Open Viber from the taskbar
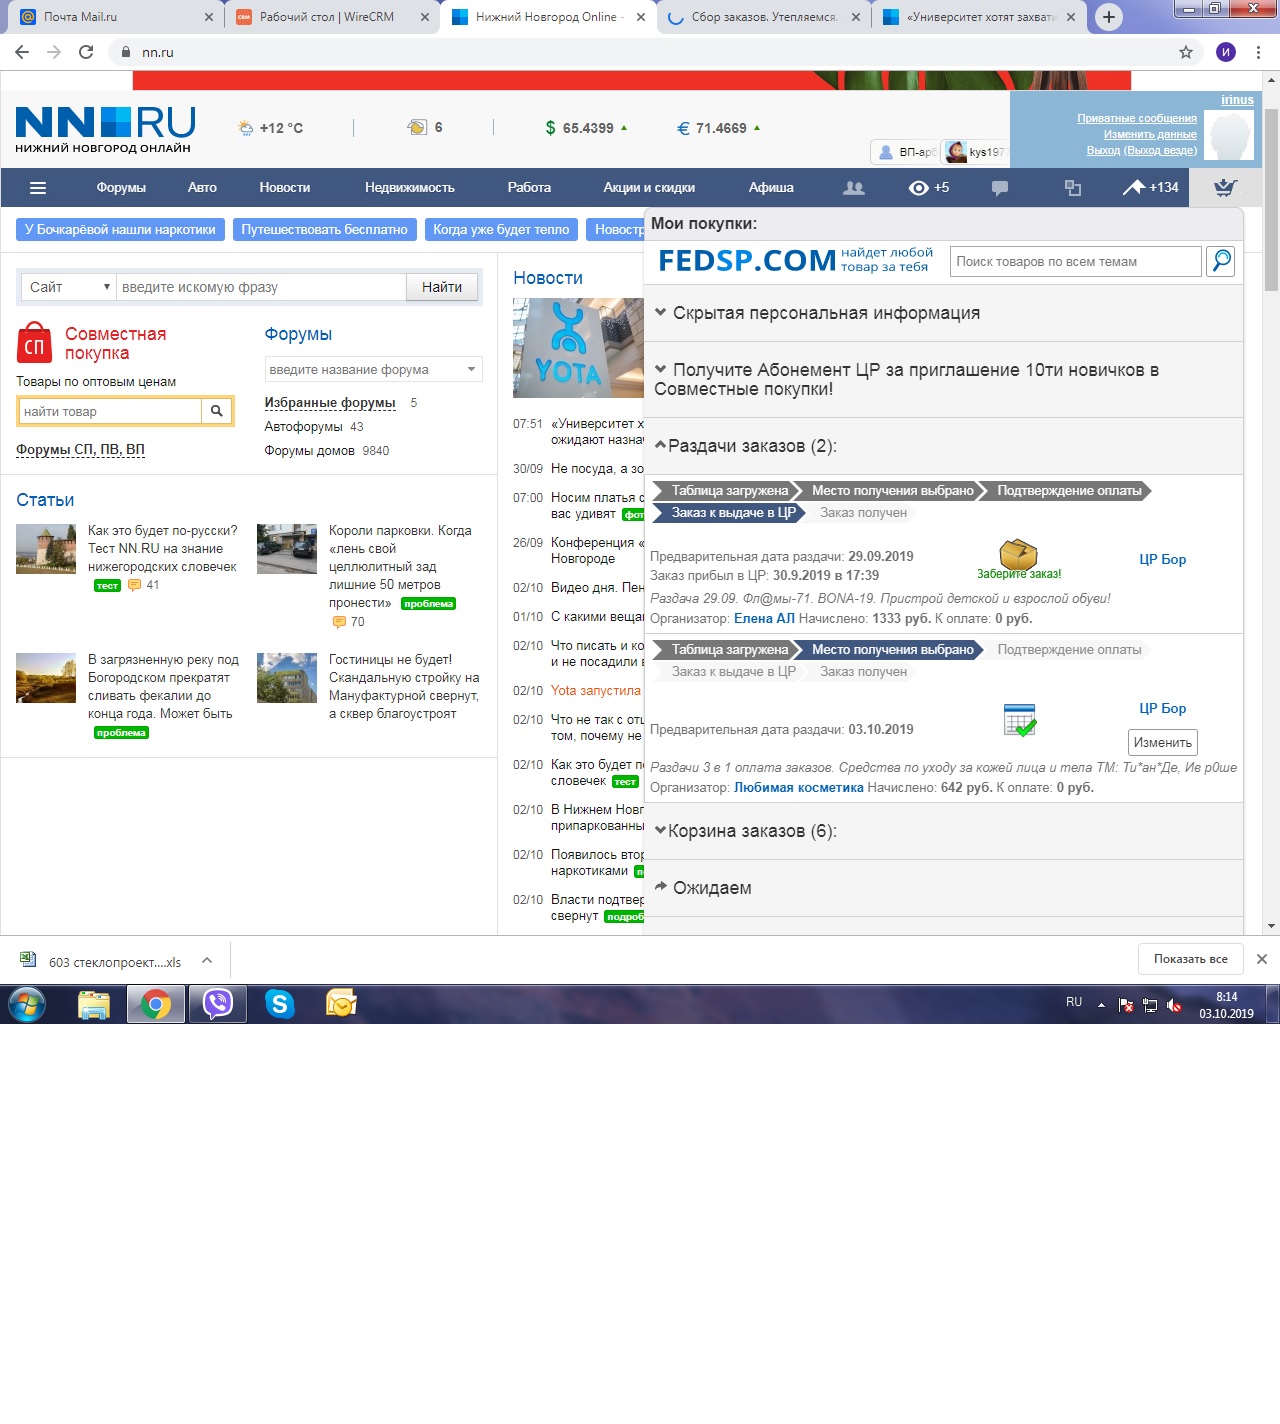The height and width of the screenshot is (1424, 1280). coord(218,1003)
